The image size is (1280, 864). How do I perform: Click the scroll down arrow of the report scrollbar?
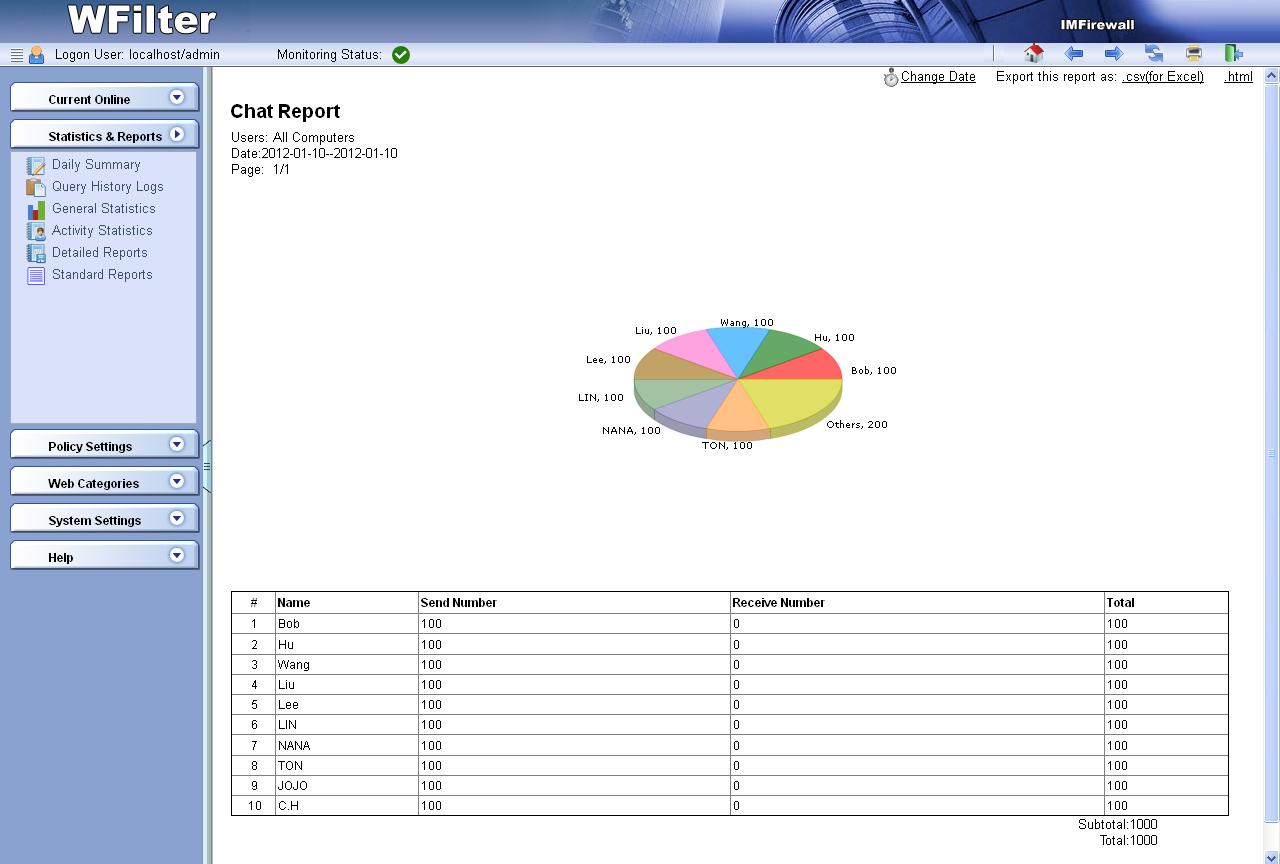click(x=1272, y=855)
